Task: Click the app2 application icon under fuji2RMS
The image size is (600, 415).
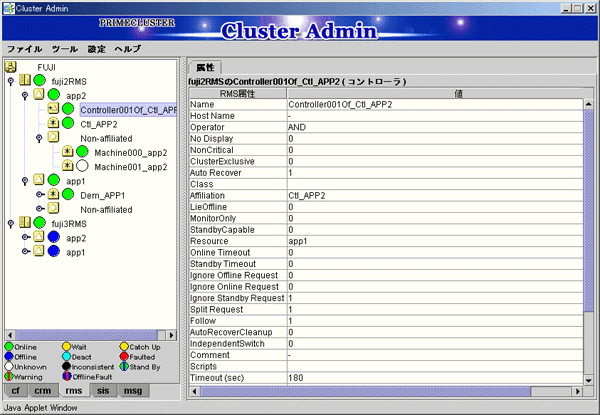Action: click(x=39, y=94)
